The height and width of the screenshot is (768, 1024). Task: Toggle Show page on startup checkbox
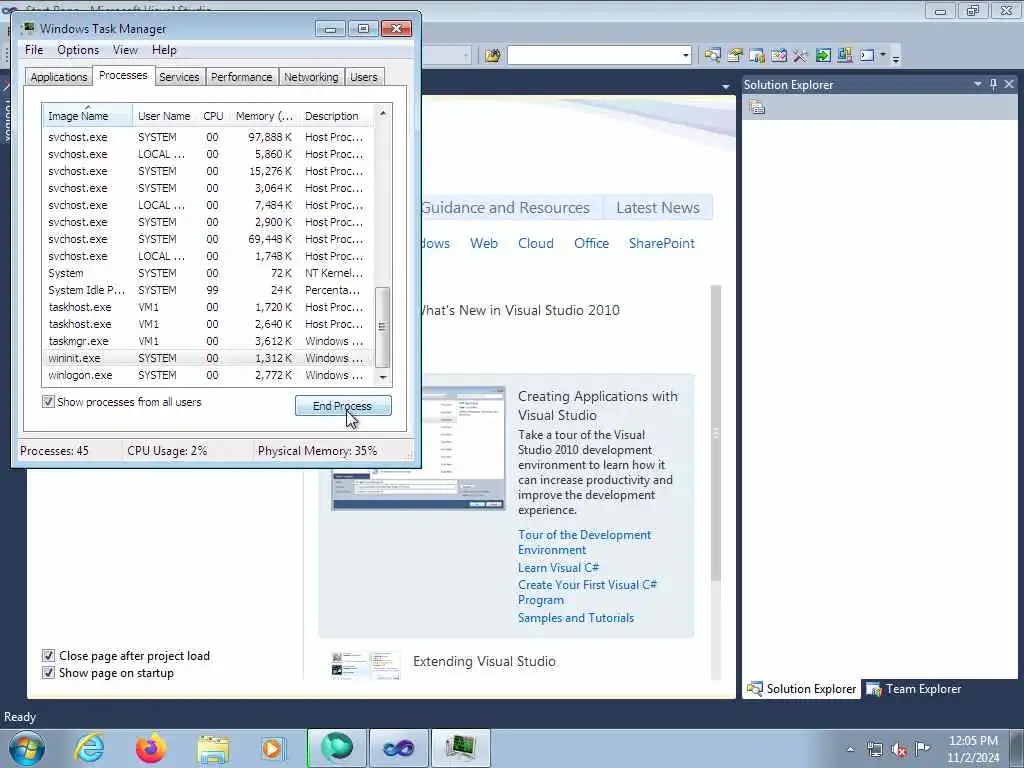pos(48,672)
